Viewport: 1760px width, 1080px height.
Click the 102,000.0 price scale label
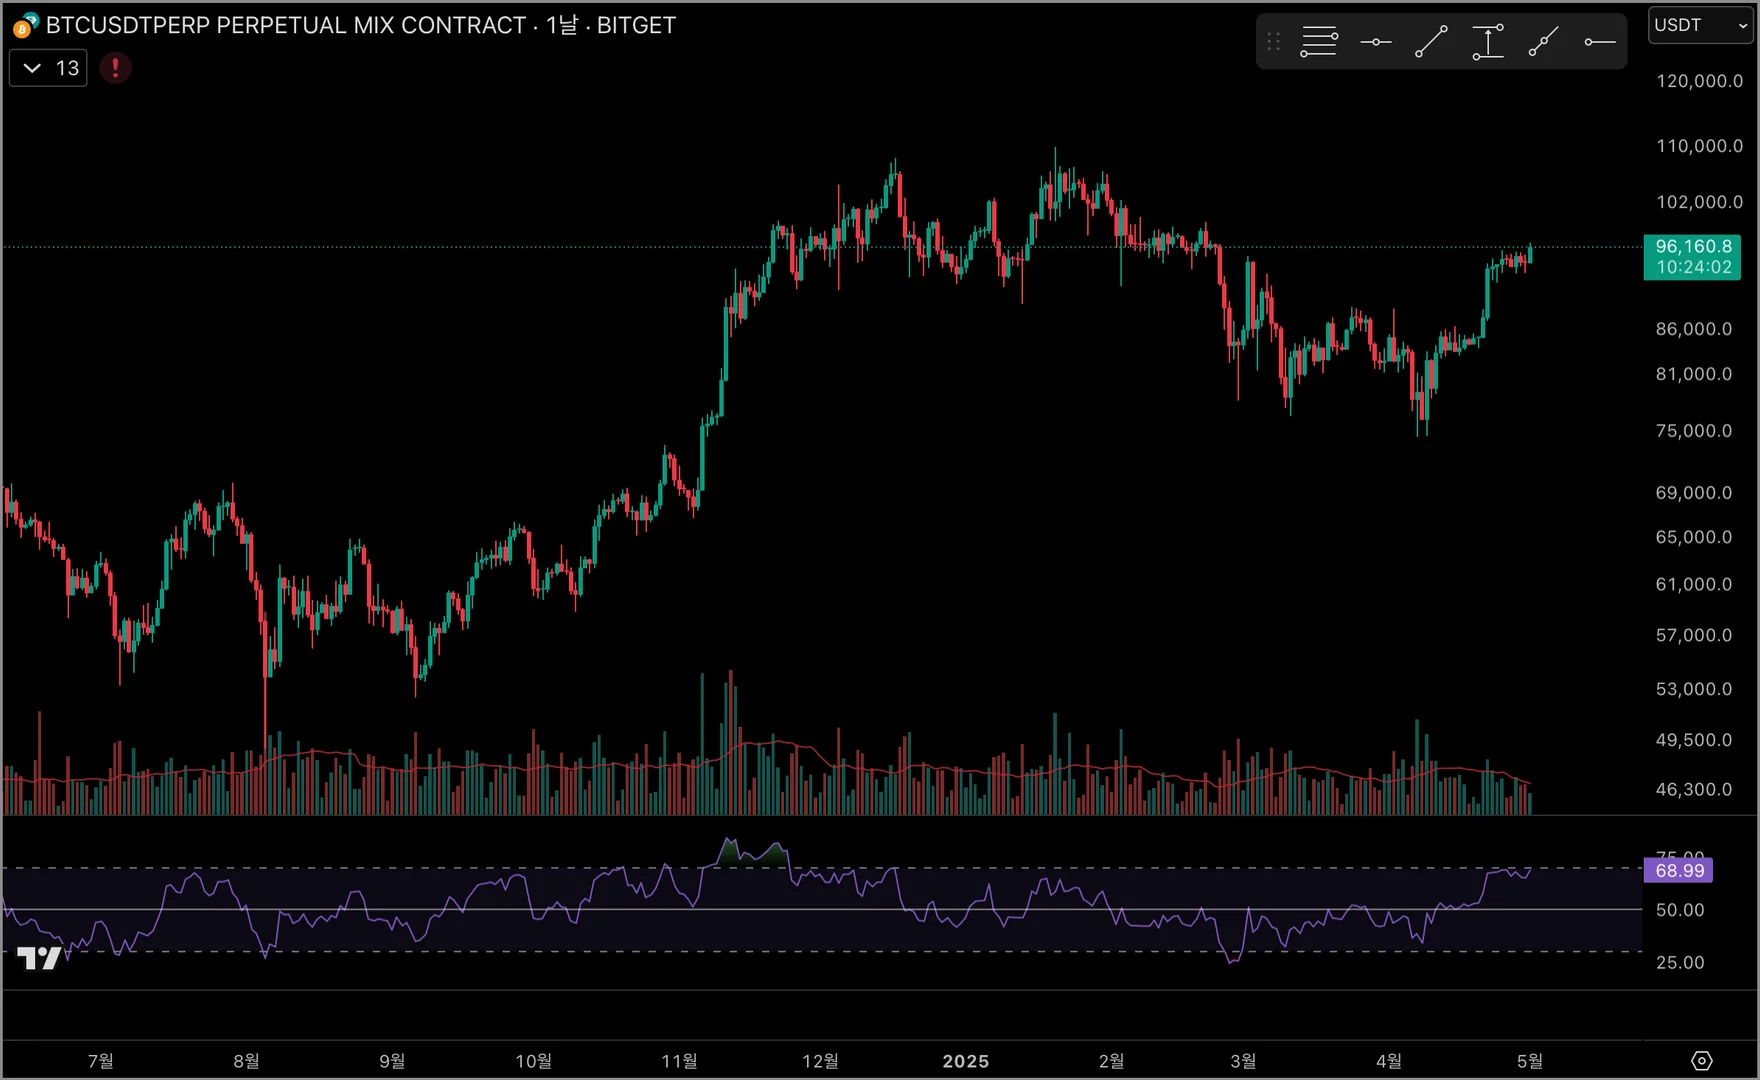pyautogui.click(x=1700, y=202)
